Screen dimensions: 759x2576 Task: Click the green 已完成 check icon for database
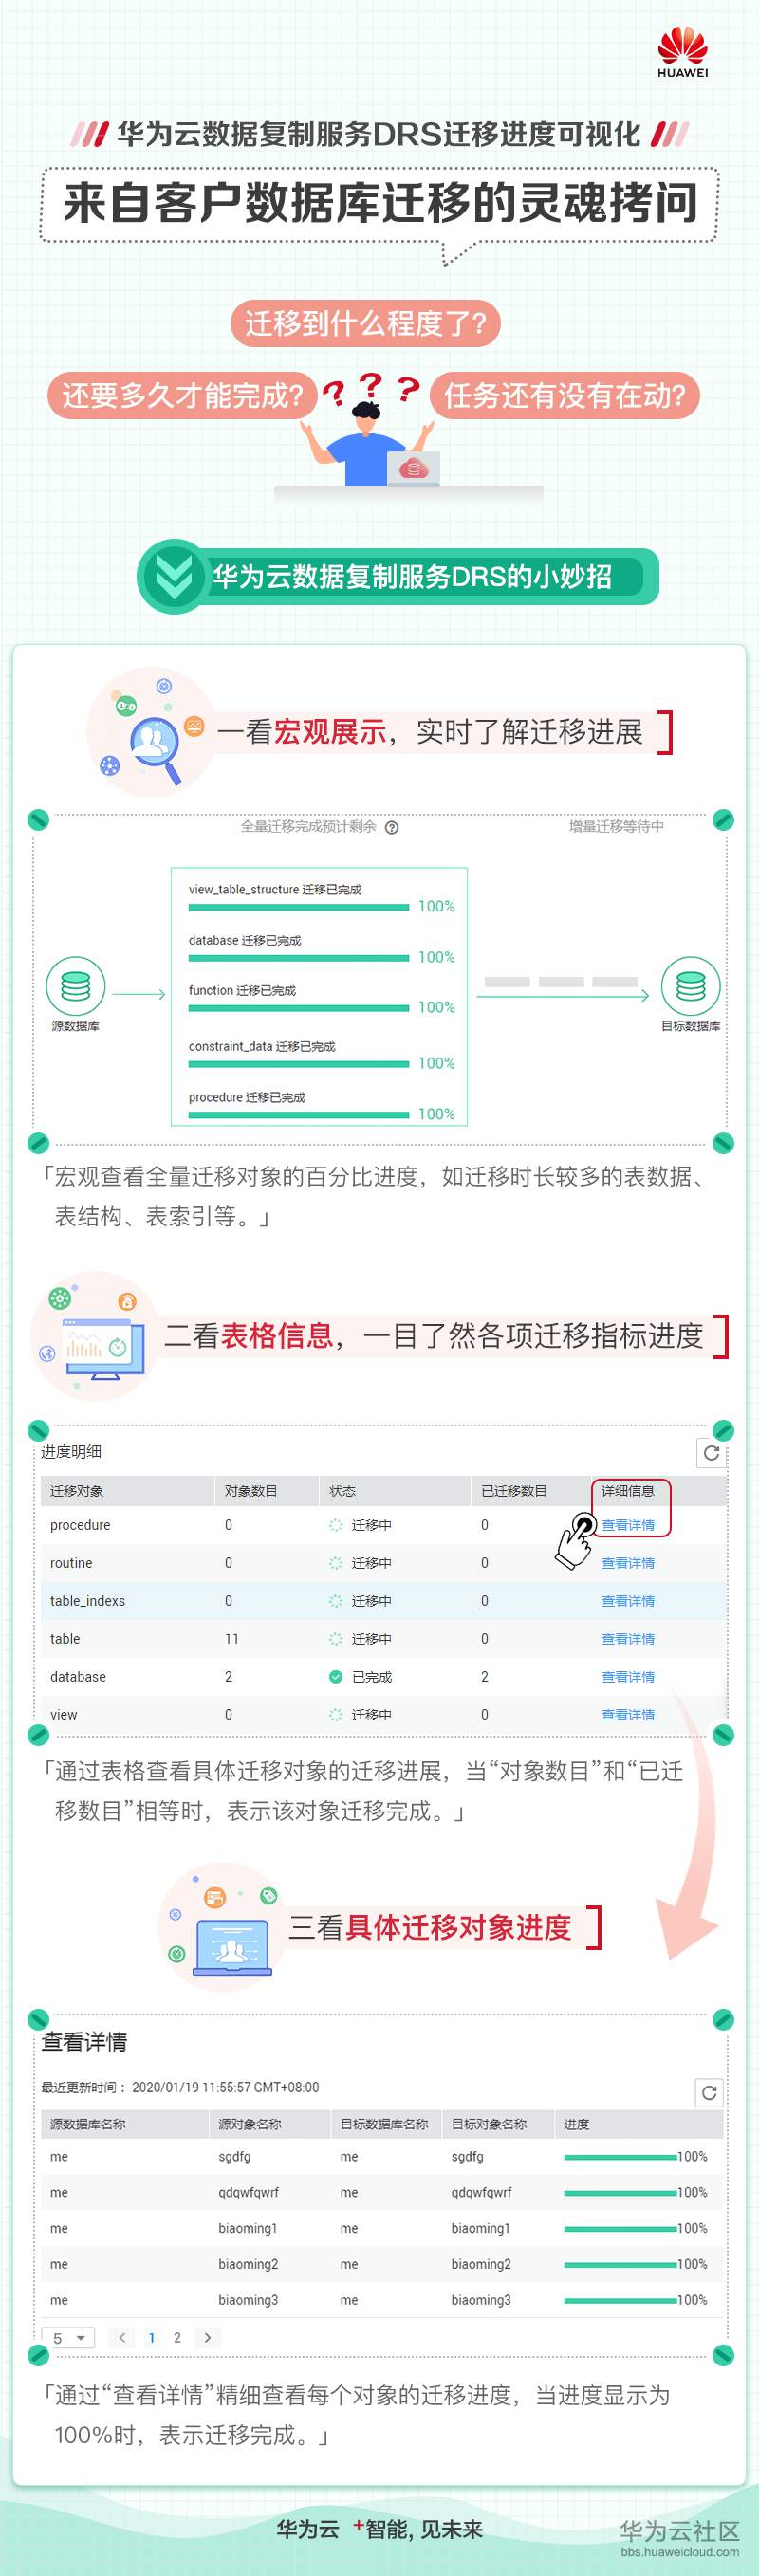point(336,1677)
